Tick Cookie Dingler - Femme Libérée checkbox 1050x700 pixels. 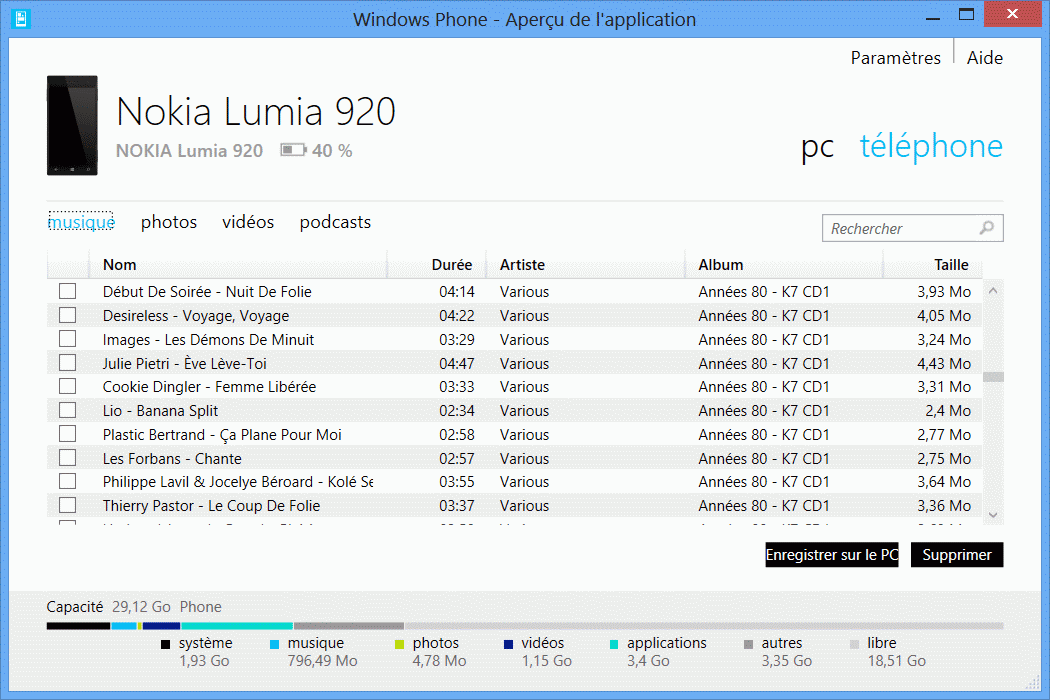tap(68, 387)
